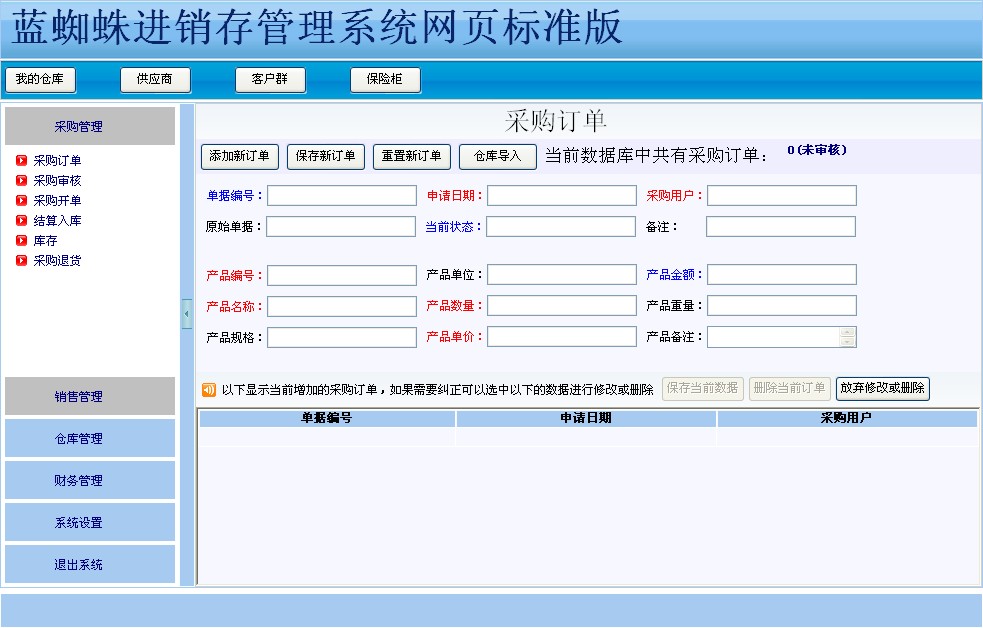Image resolution: width=983 pixels, height=628 pixels.
Task: Expand the 财务管理 menu section
Action: pos(90,480)
